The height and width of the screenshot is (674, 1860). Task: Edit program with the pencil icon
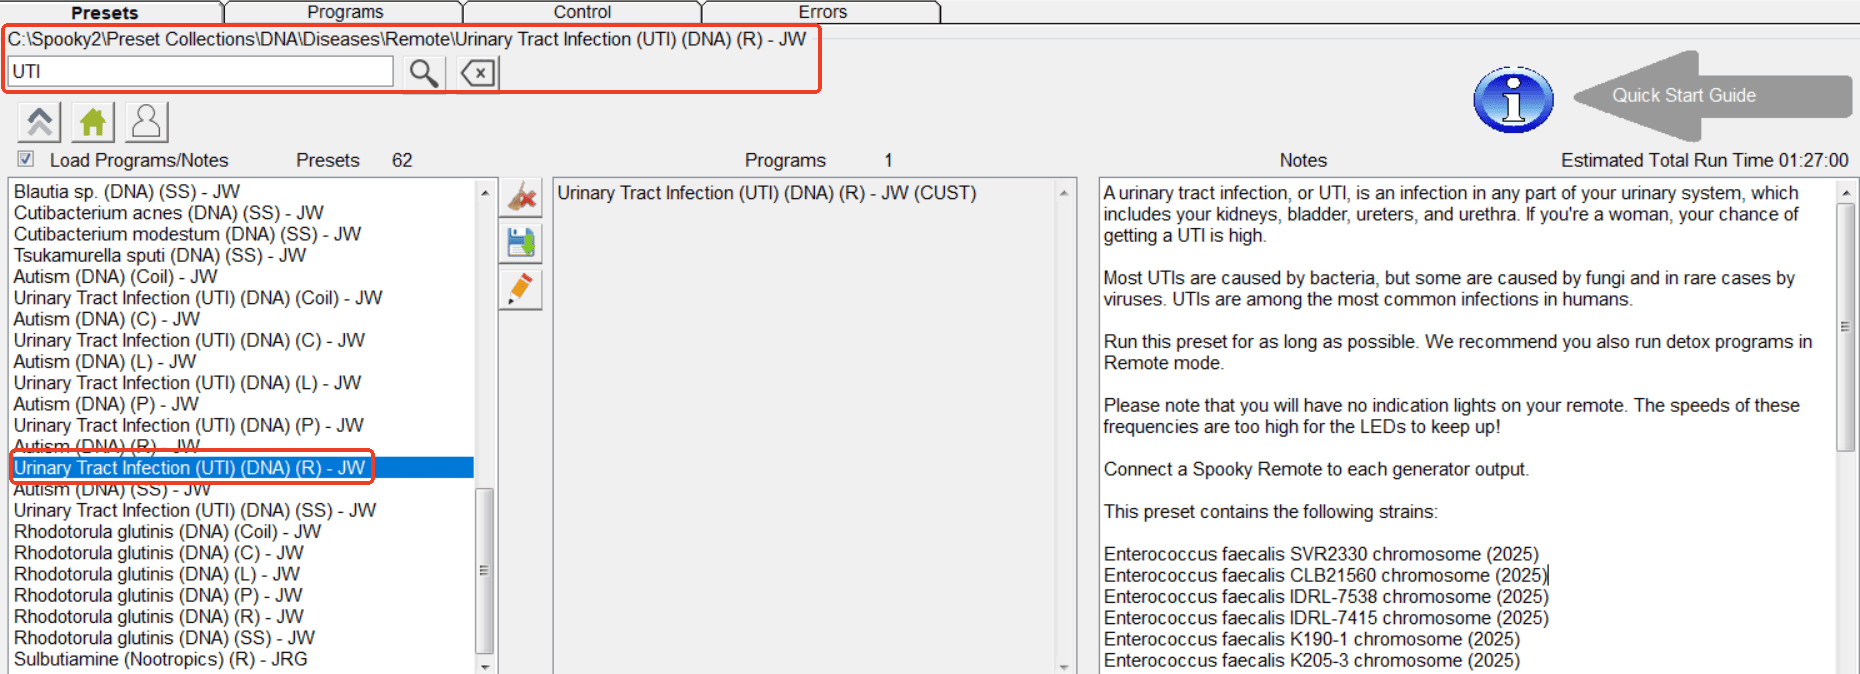[521, 289]
